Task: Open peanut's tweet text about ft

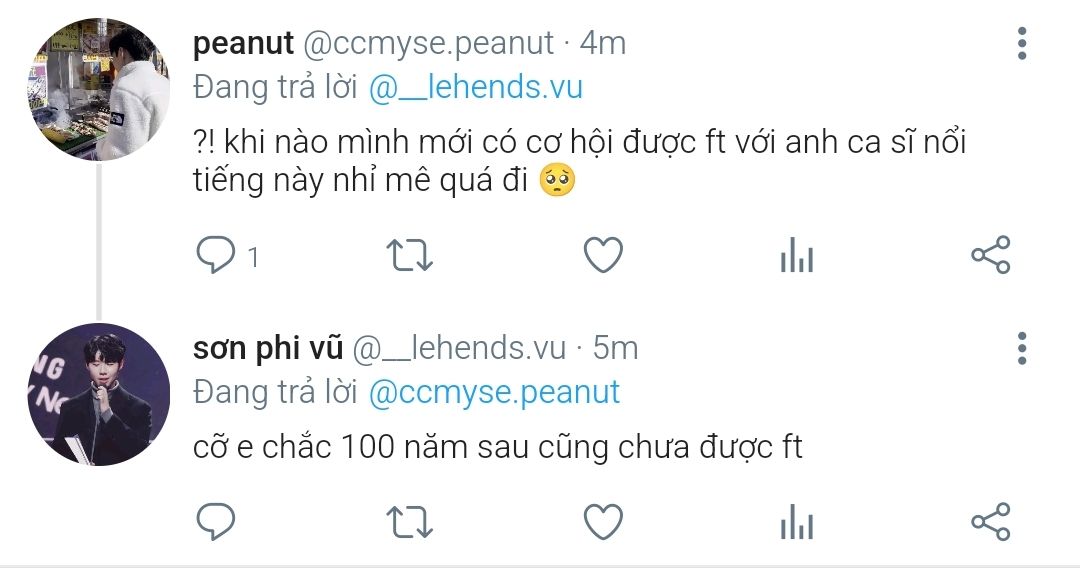Action: pos(580,162)
